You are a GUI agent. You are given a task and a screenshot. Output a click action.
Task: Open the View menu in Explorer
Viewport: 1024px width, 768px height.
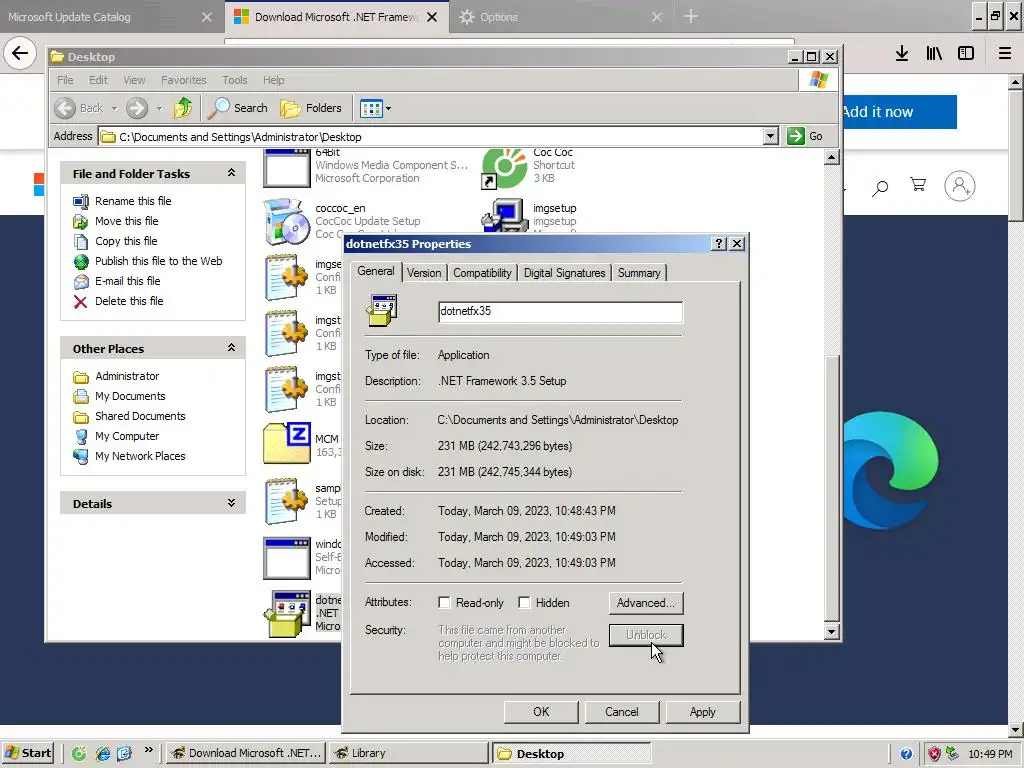pos(135,80)
